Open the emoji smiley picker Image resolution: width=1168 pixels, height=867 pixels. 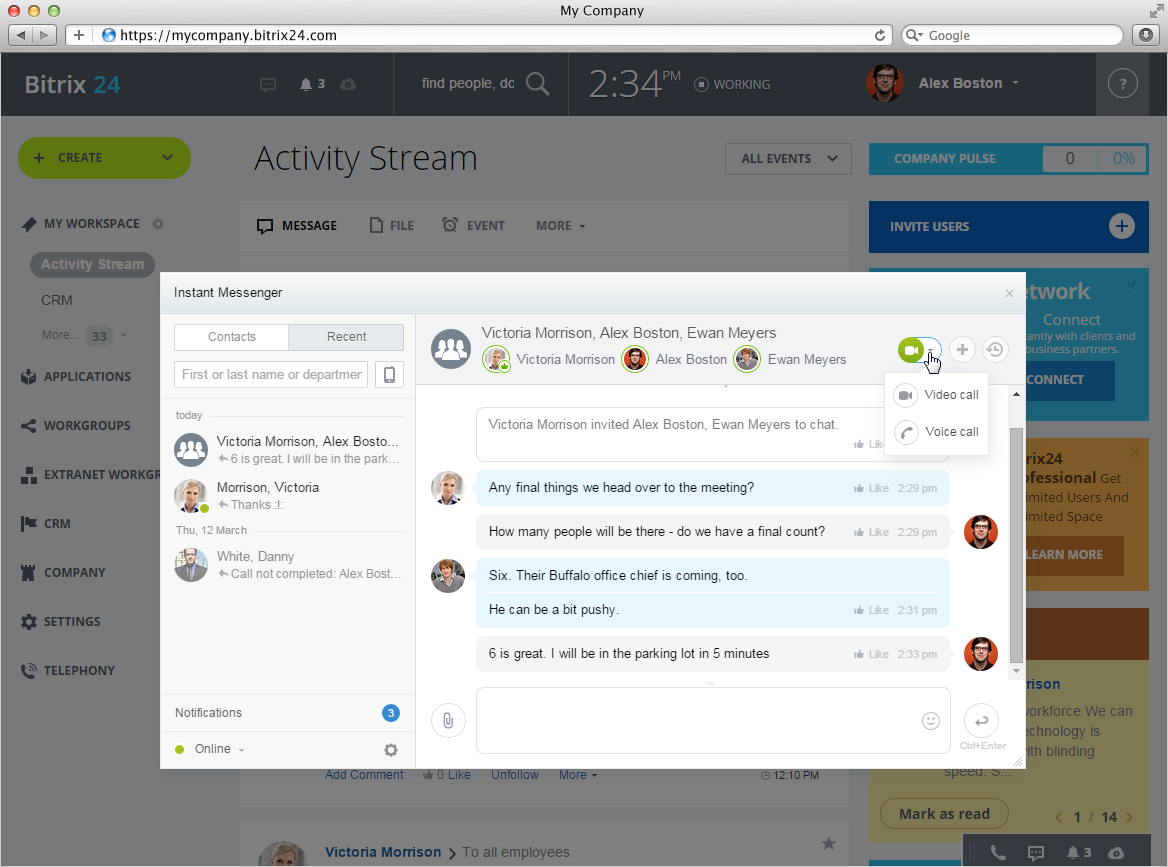[x=930, y=720]
